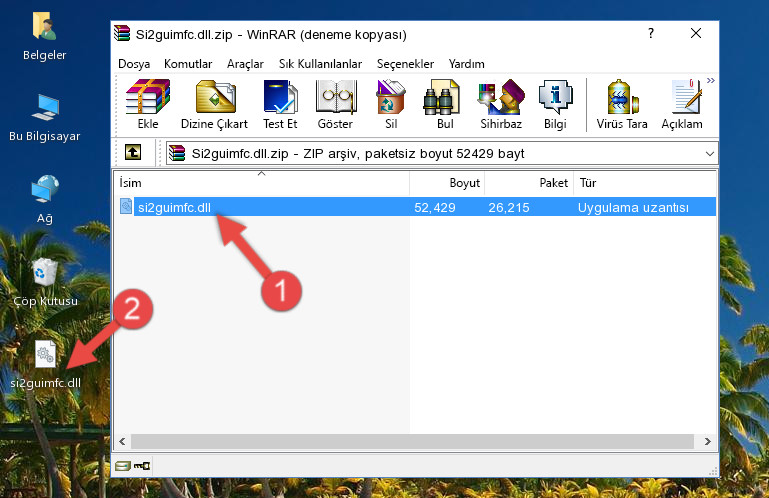Viewport: 769px width, 498px height.
Task: Open the Dosya menu
Action: coord(134,64)
